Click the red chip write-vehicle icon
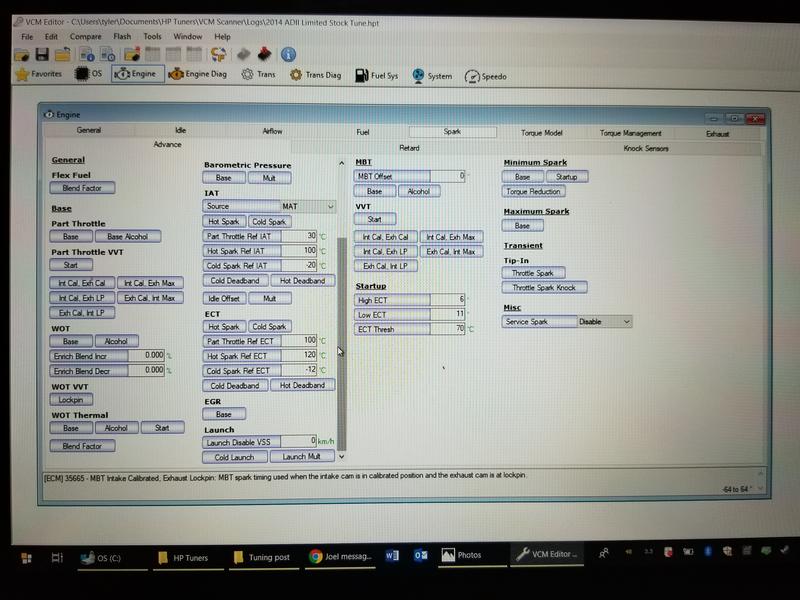The image size is (800, 600). point(264,54)
